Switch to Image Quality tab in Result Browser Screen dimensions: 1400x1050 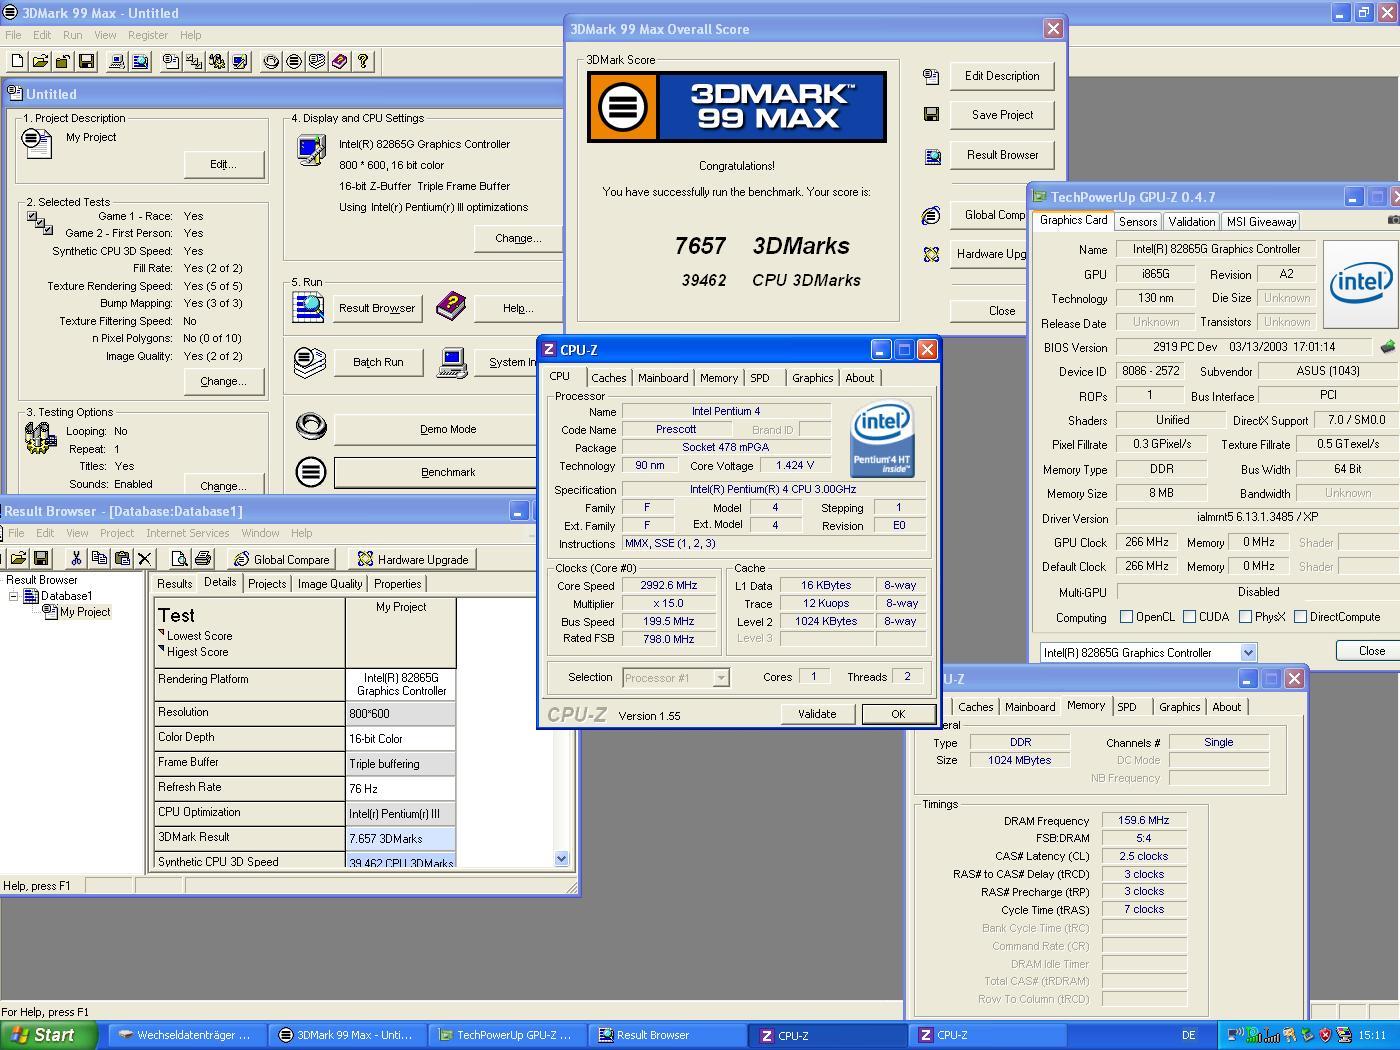click(x=330, y=584)
